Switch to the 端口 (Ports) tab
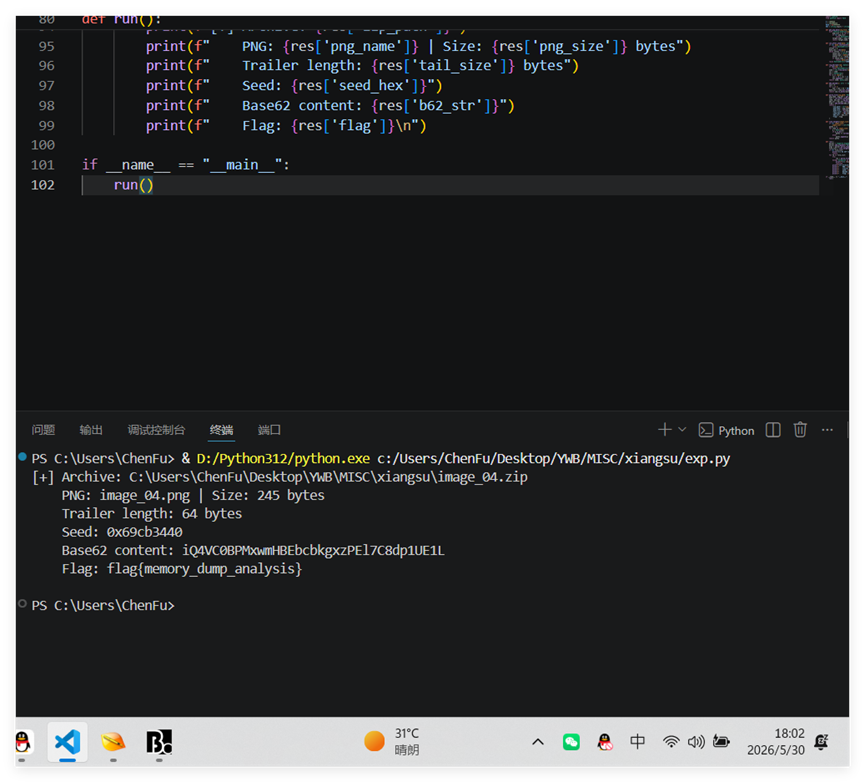This screenshot has height=782, width=865. (x=269, y=430)
